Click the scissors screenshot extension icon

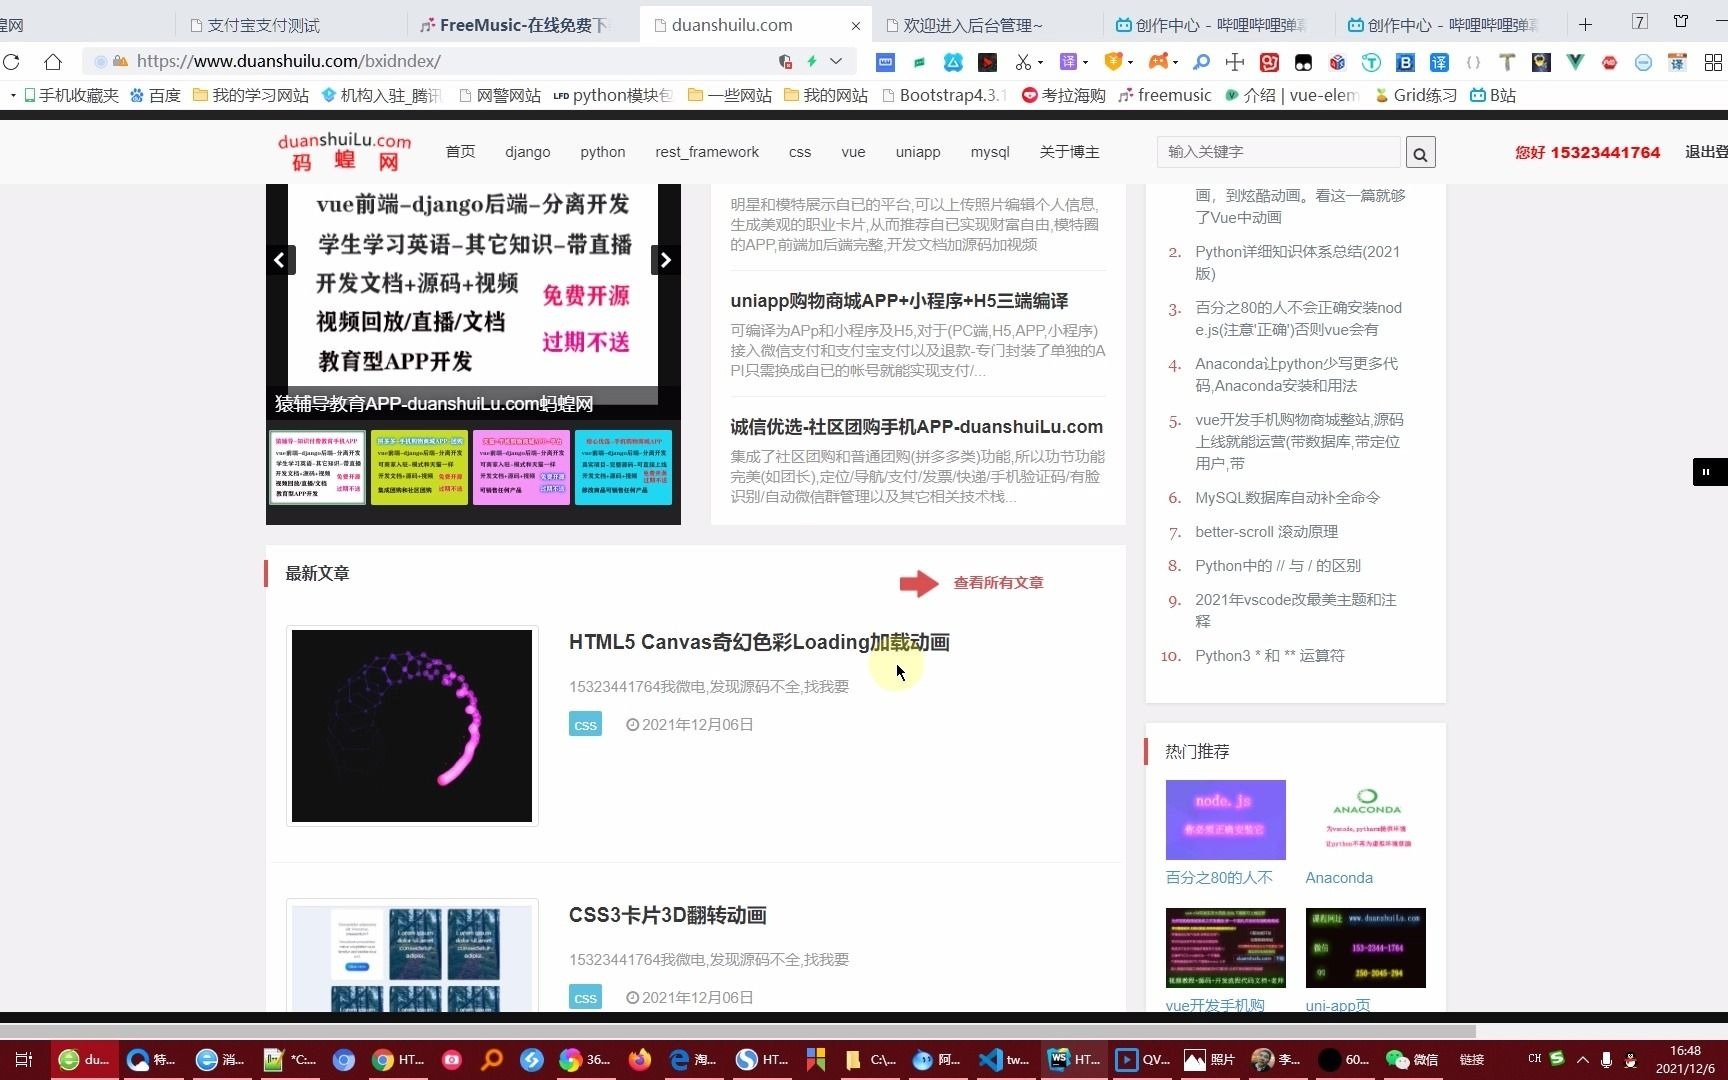tap(1024, 62)
